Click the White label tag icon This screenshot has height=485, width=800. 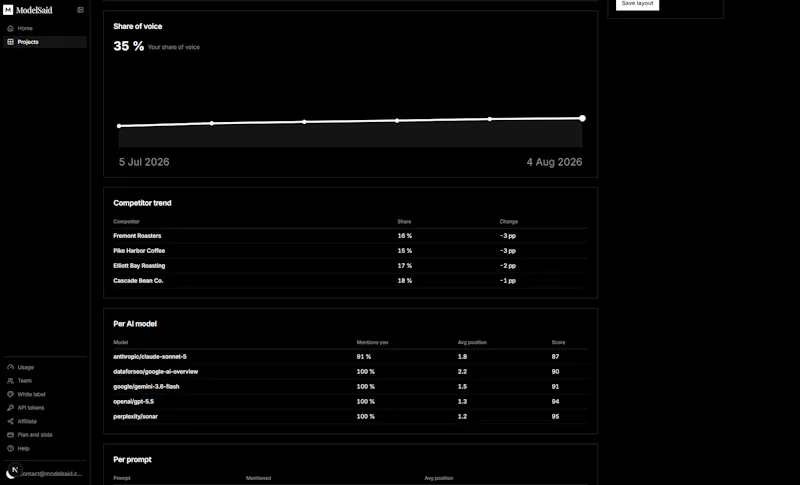tap(10, 394)
